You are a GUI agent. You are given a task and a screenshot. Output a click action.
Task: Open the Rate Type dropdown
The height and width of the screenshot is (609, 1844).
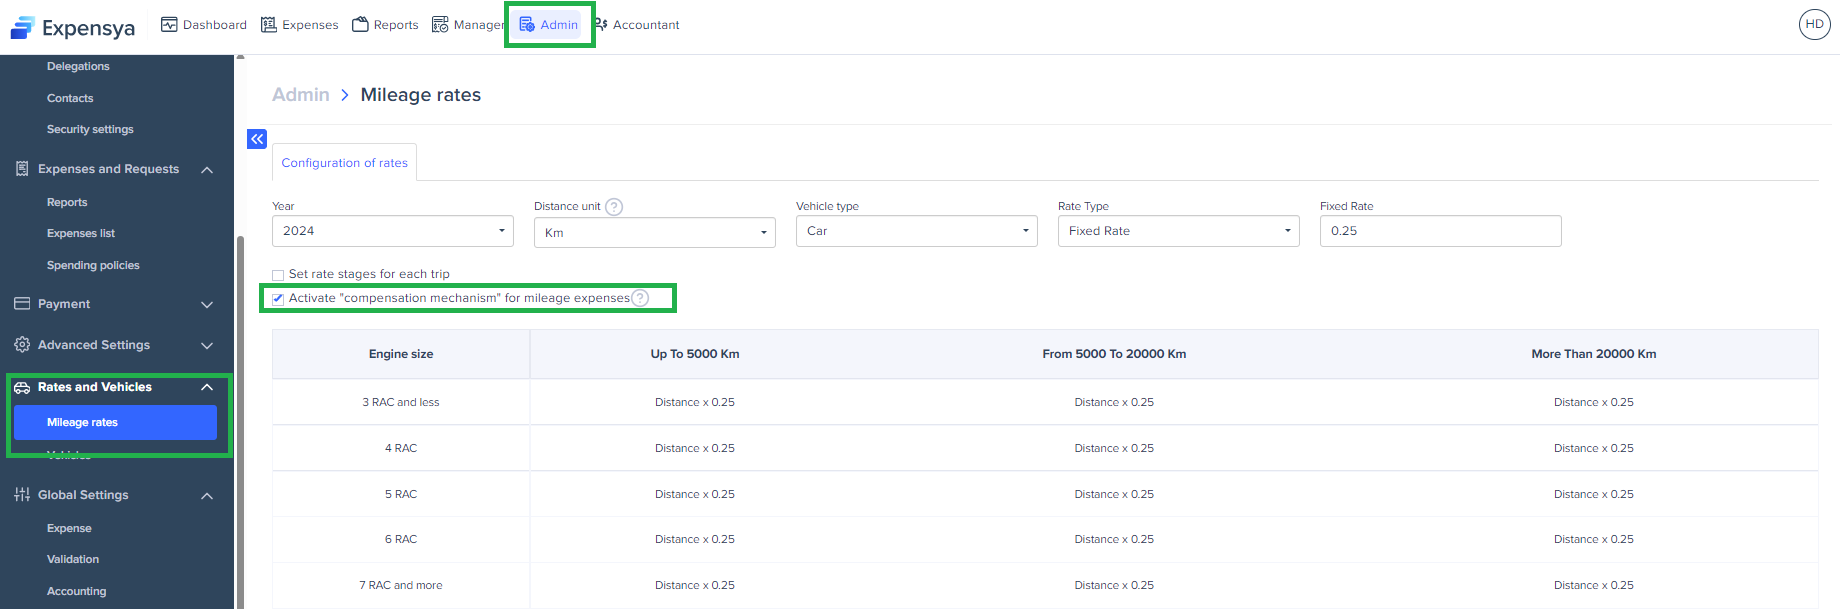tap(1178, 231)
